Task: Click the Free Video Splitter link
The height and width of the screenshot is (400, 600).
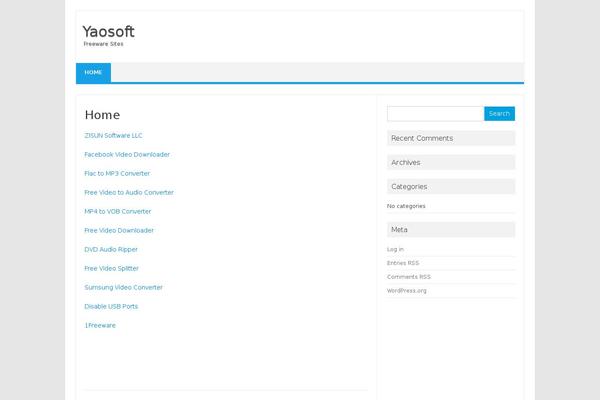Action: click(111, 268)
